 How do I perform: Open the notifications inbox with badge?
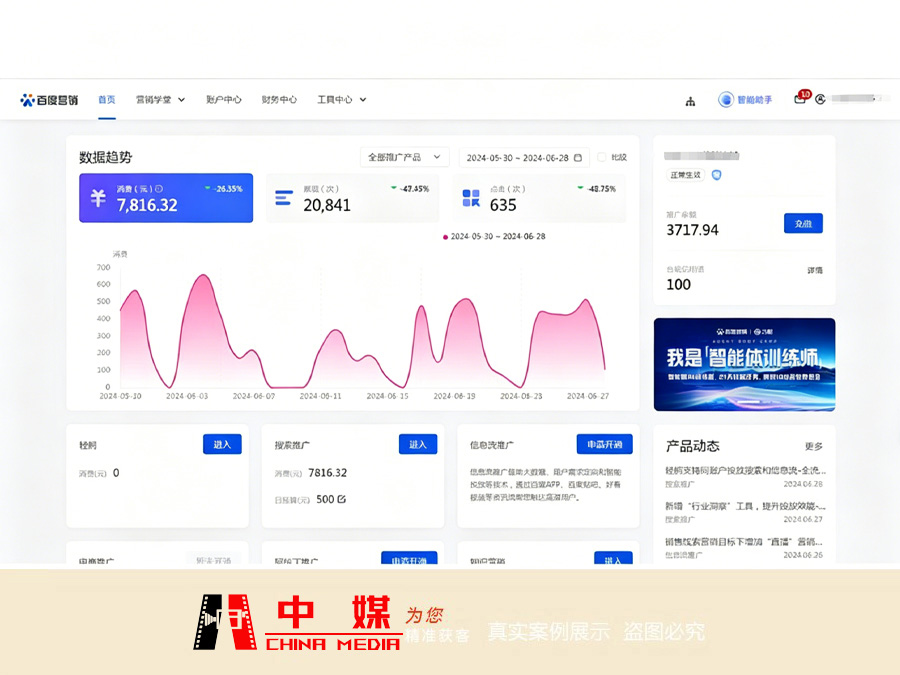[x=801, y=98]
